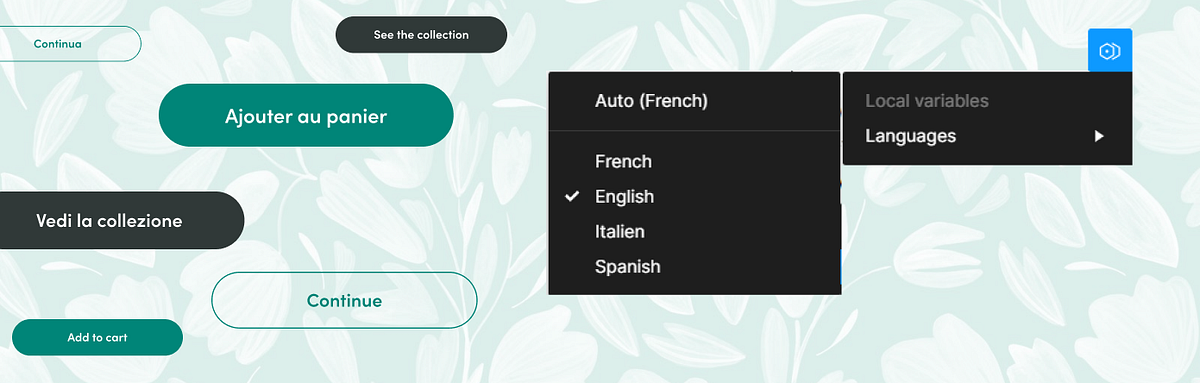Pick Italien in the language menu
Screen dimensions: 1200x383
pos(695,231)
